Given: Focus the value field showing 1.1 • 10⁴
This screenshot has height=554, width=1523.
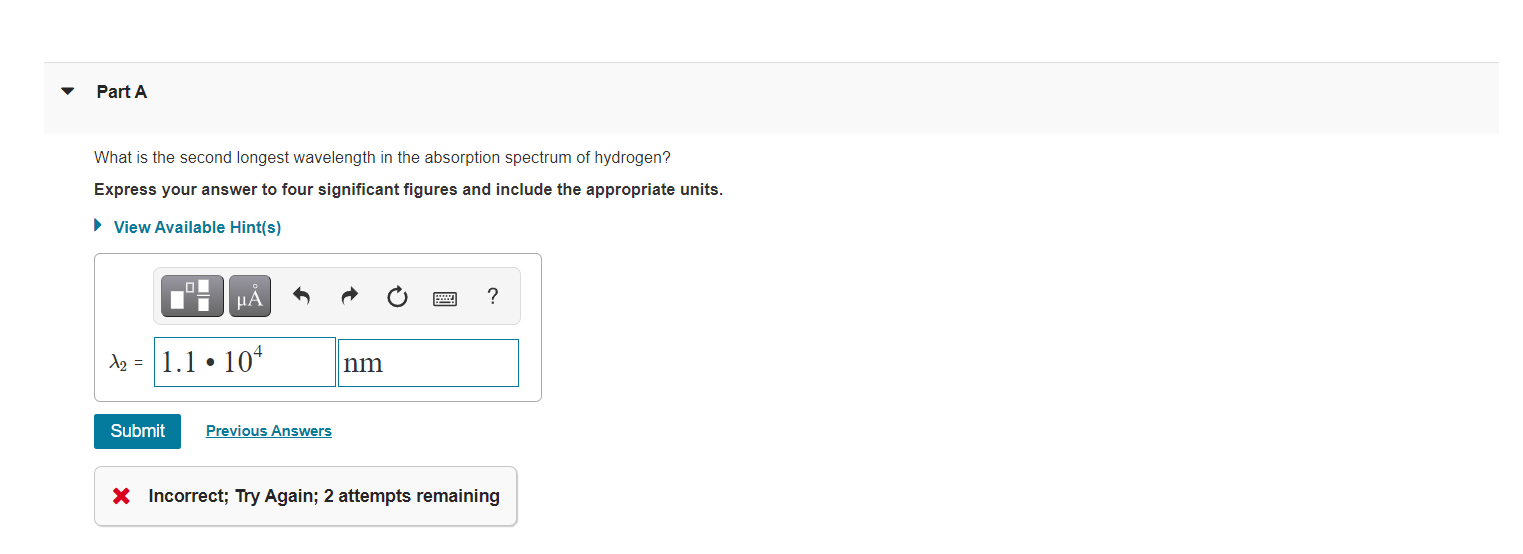Looking at the screenshot, I should click(246, 362).
